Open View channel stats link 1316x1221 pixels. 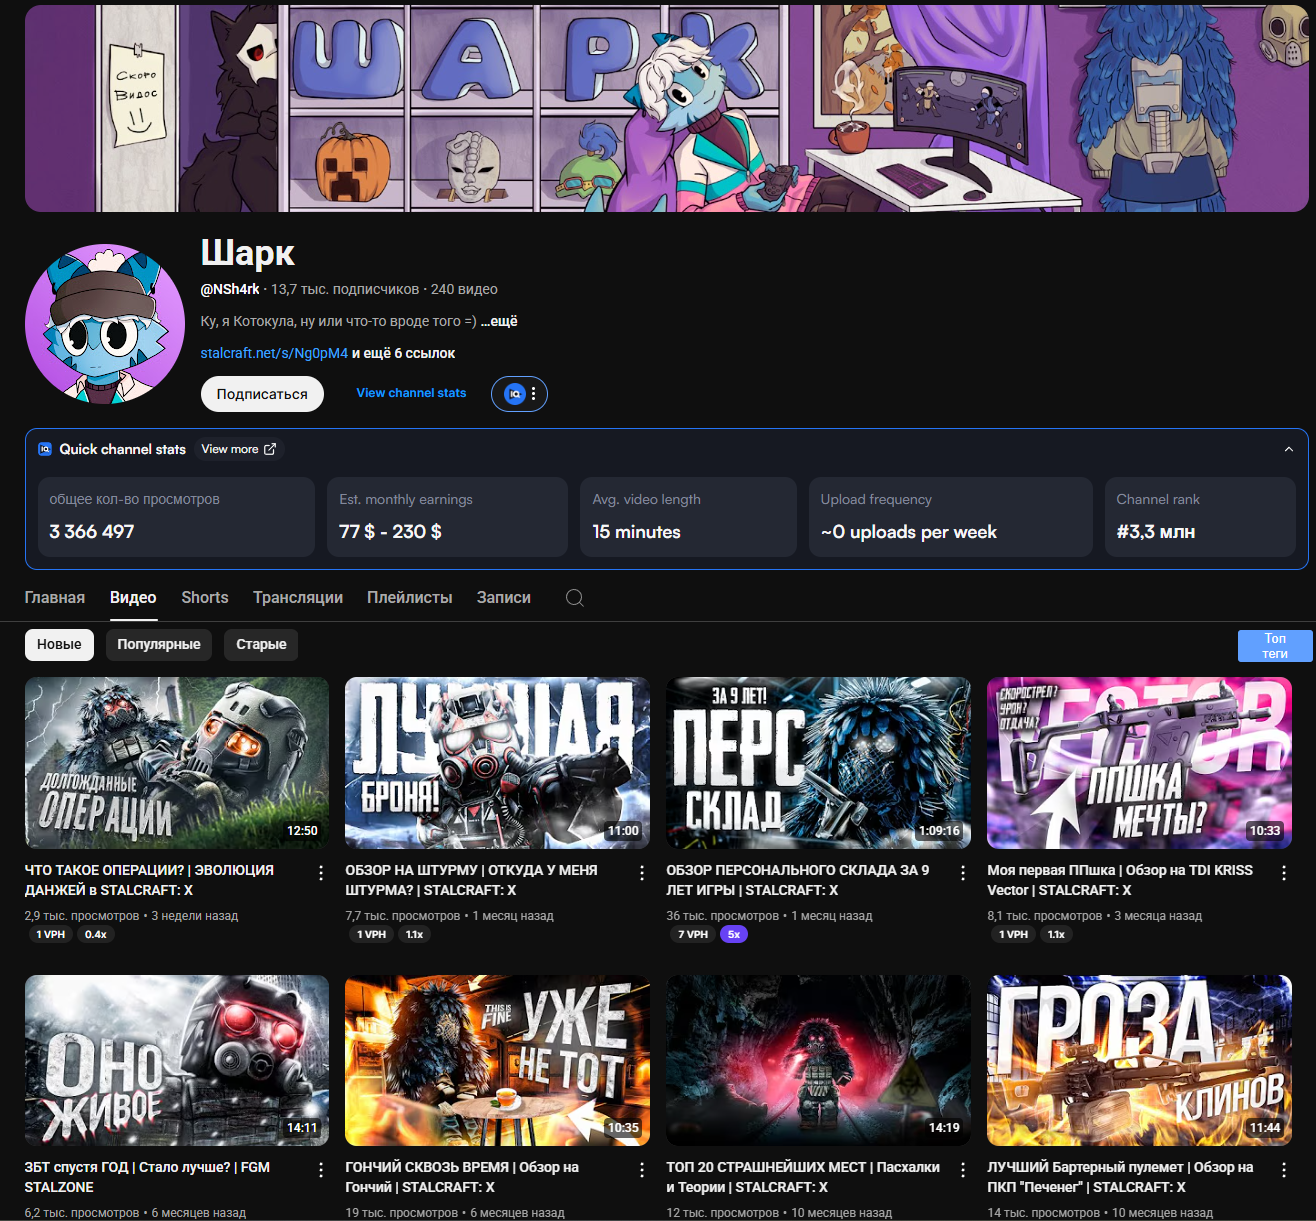coord(411,393)
